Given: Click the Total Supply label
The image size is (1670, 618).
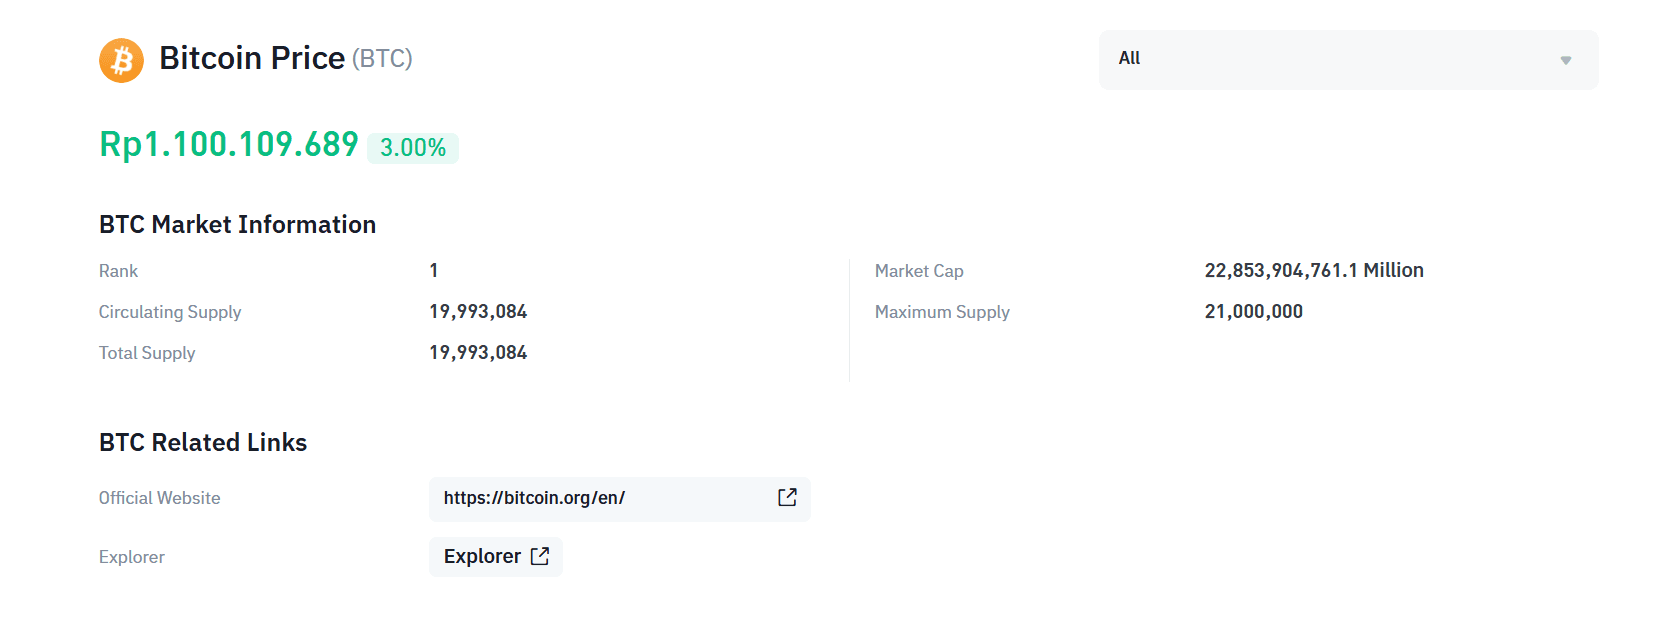Looking at the screenshot, I should (x=147, y=352).
